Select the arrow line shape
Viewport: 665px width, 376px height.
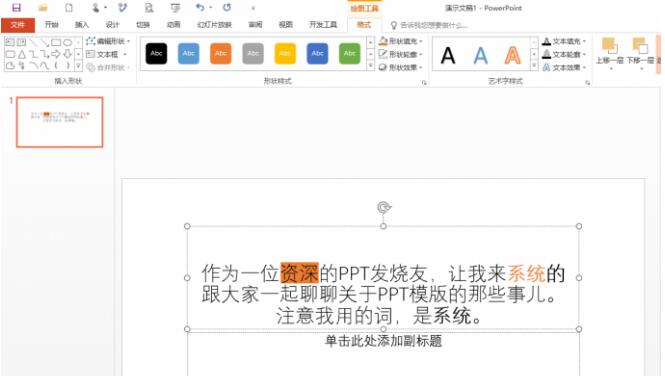[x=45, y=42]
